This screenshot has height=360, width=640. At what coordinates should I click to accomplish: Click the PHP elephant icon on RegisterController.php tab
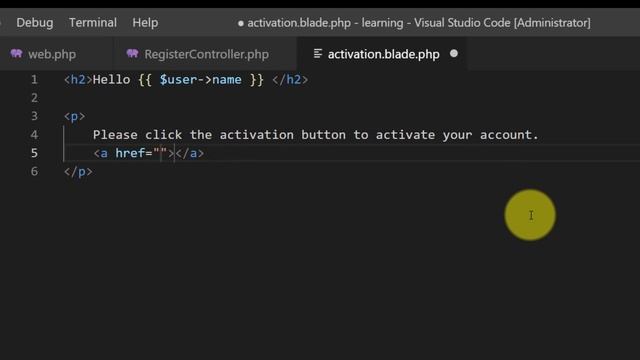132,53
